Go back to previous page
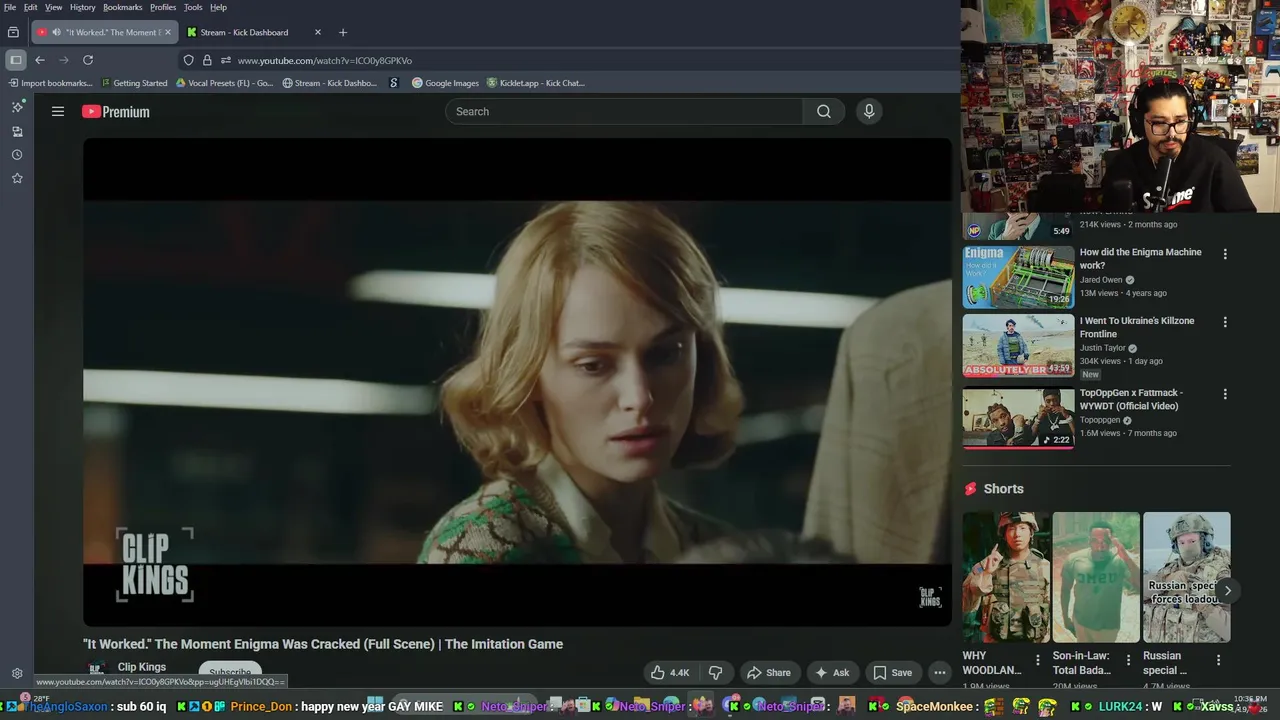This screenshot has height=720, width=1280. pos(40,60)
